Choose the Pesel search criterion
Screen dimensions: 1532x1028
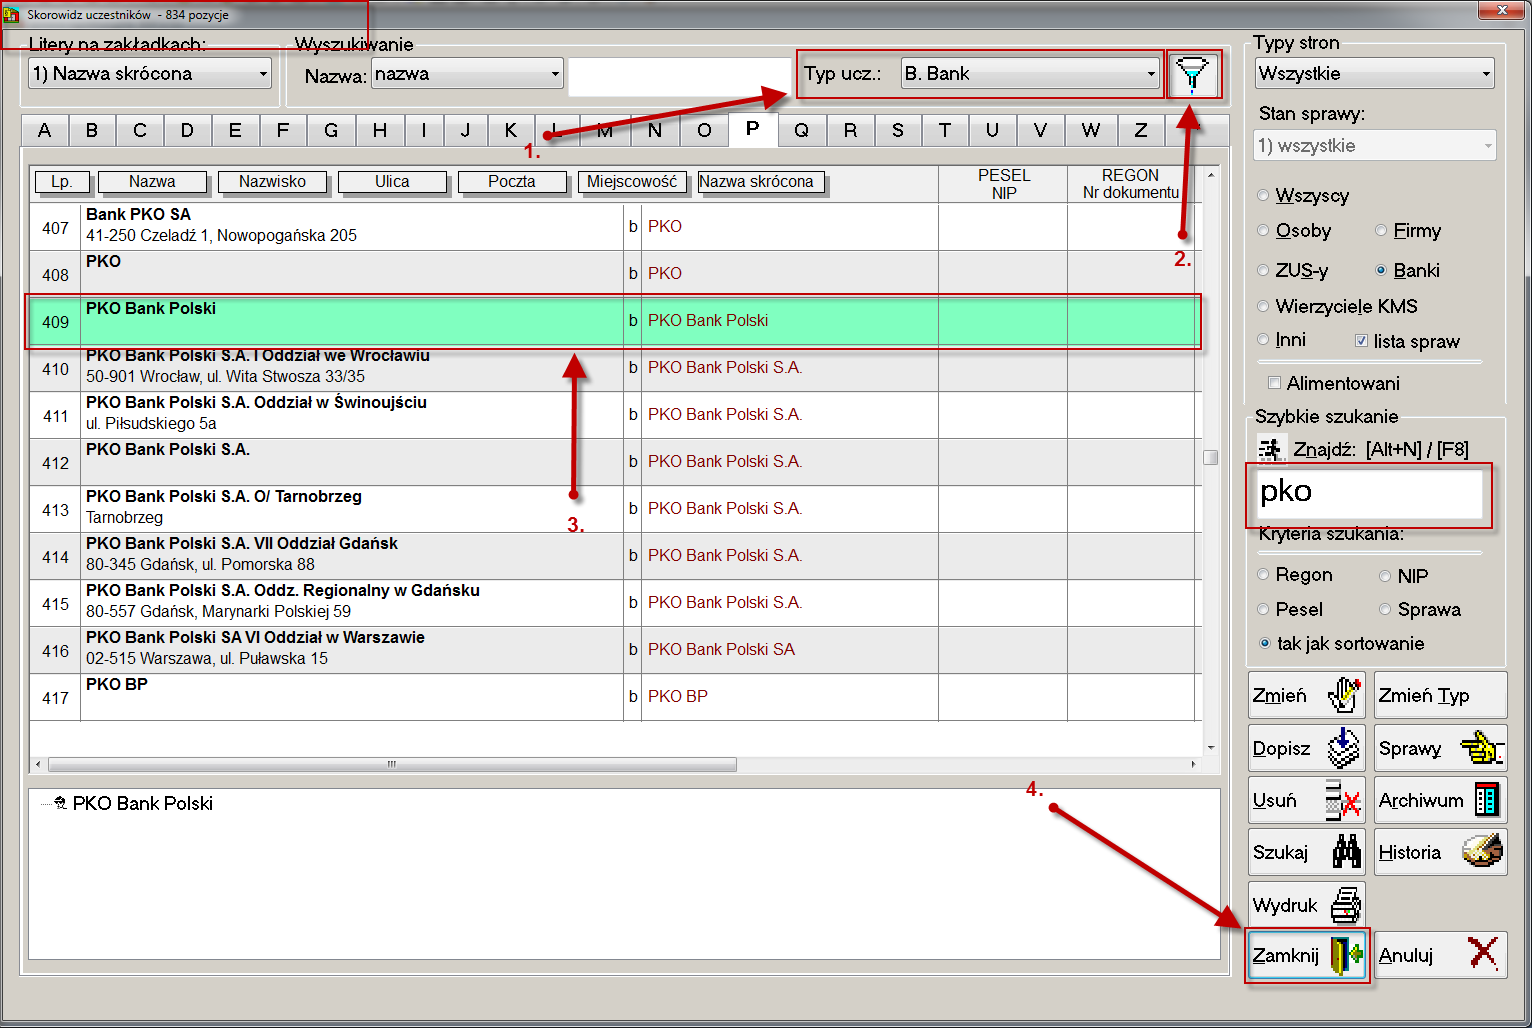point(1263,609)
